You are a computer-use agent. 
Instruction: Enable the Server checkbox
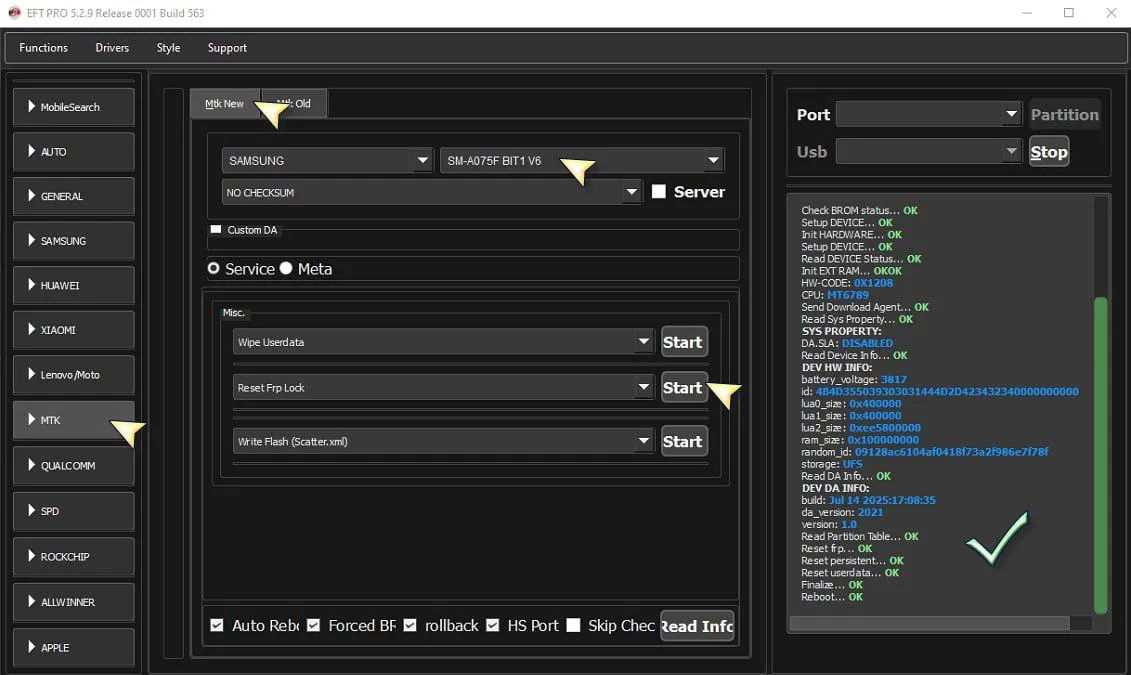[x=659, y=192]
